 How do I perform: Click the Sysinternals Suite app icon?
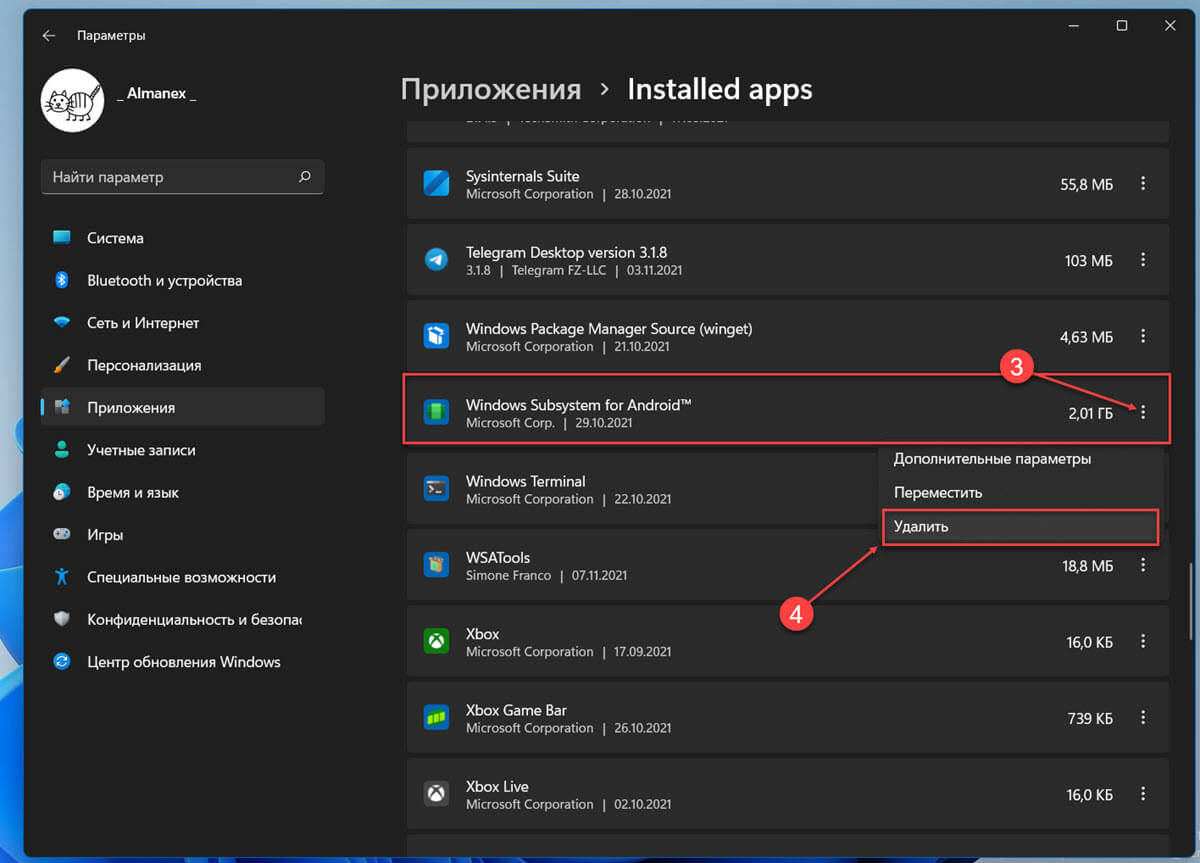[x=436, y=184]
